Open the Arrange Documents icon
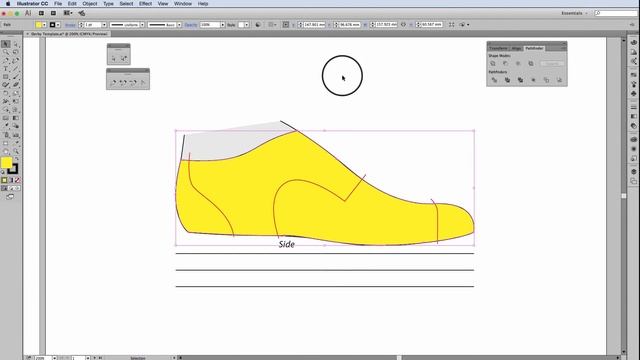 [68, 13]
